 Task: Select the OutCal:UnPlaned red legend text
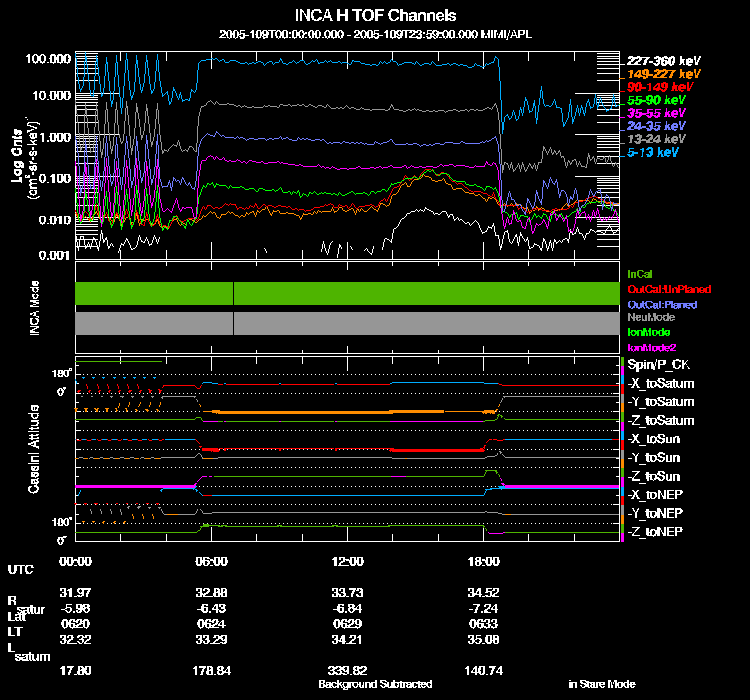669,289
